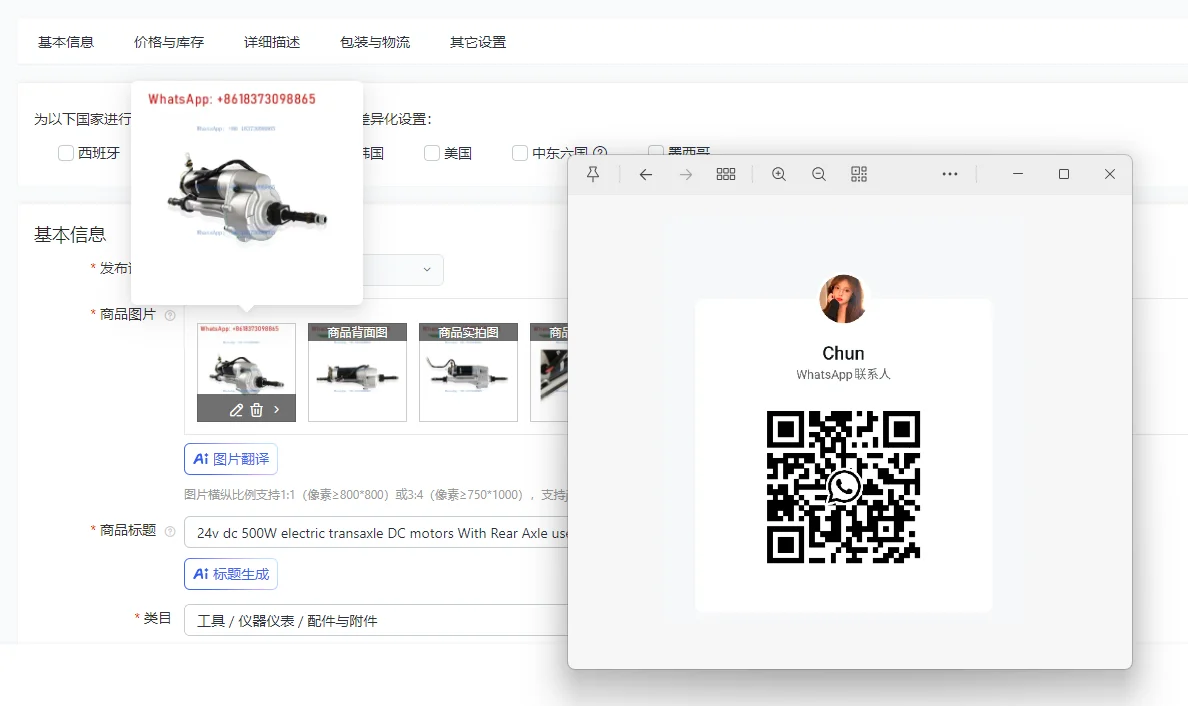
Task: Check the 西班牙 country checkbox
Action: (x=66, y=153)
